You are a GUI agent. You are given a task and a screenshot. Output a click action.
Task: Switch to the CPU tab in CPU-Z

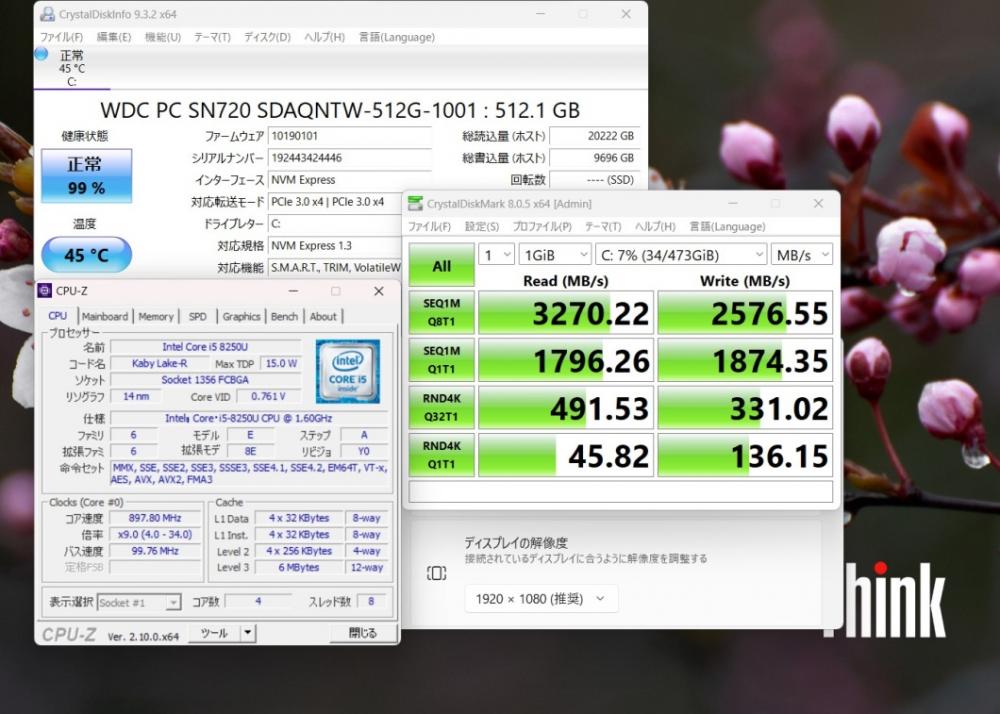click(x=57, y=316)
